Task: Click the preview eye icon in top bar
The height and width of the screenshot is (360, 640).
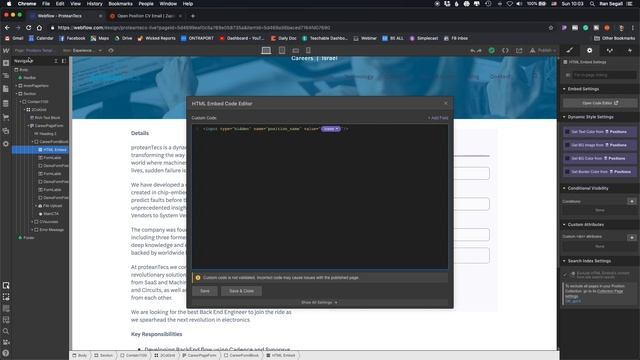Action: tap(111, 51)
